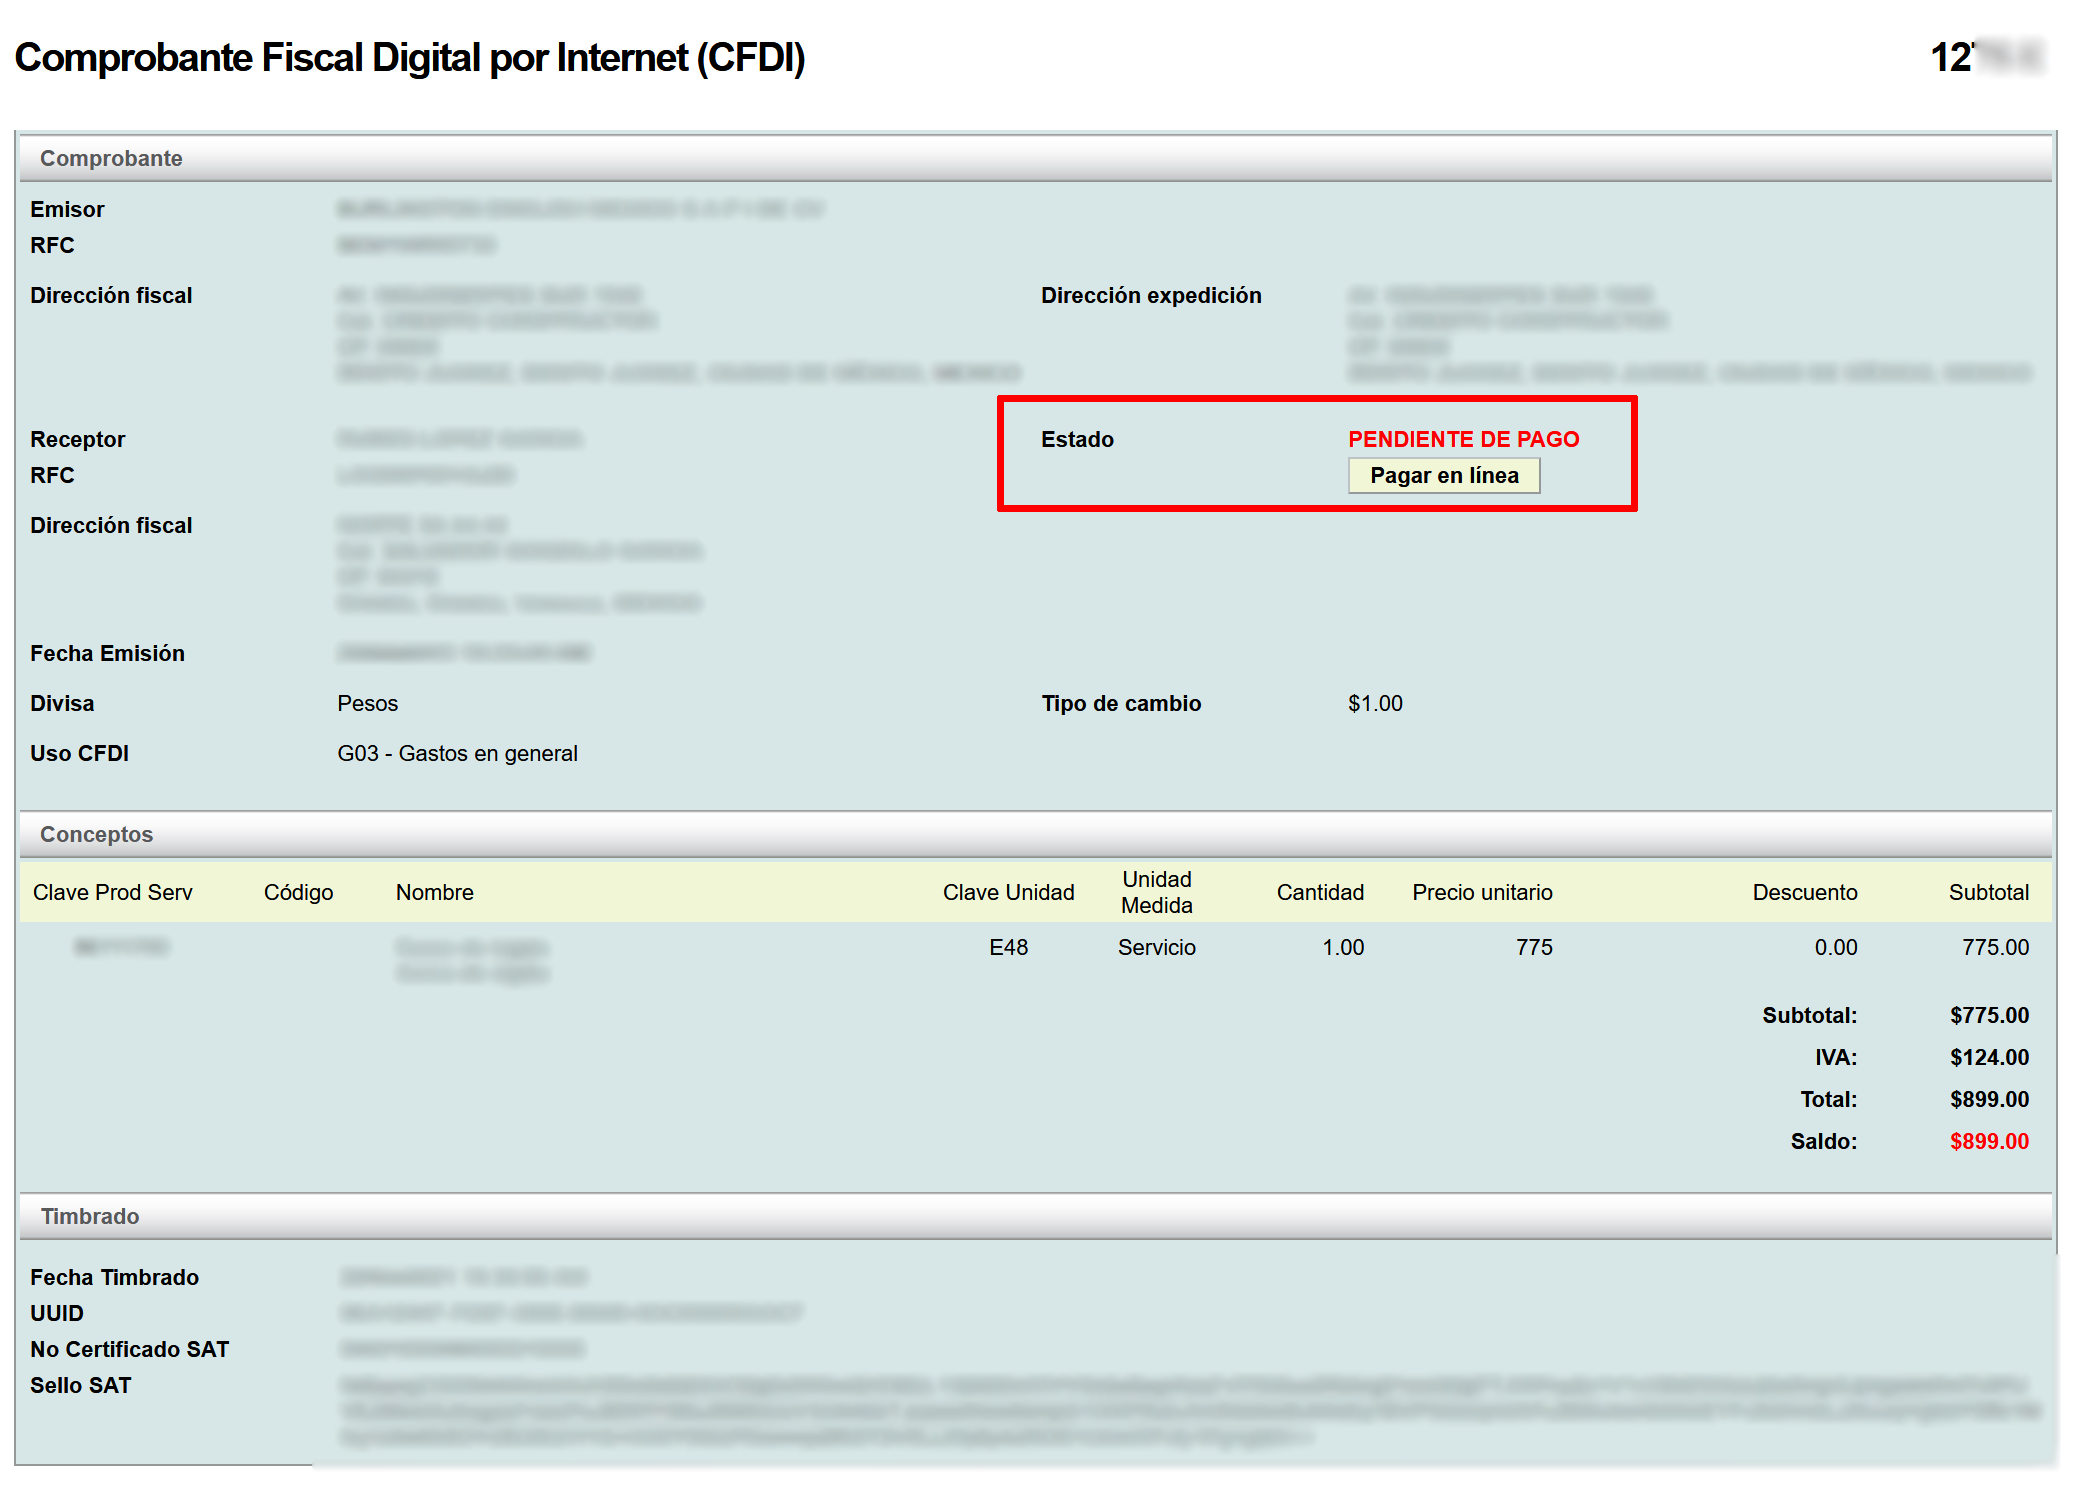Click the PENDIENTE DE PAGO status text
This screenshot has width=2075, height=1488.
tap(1463, 439)
